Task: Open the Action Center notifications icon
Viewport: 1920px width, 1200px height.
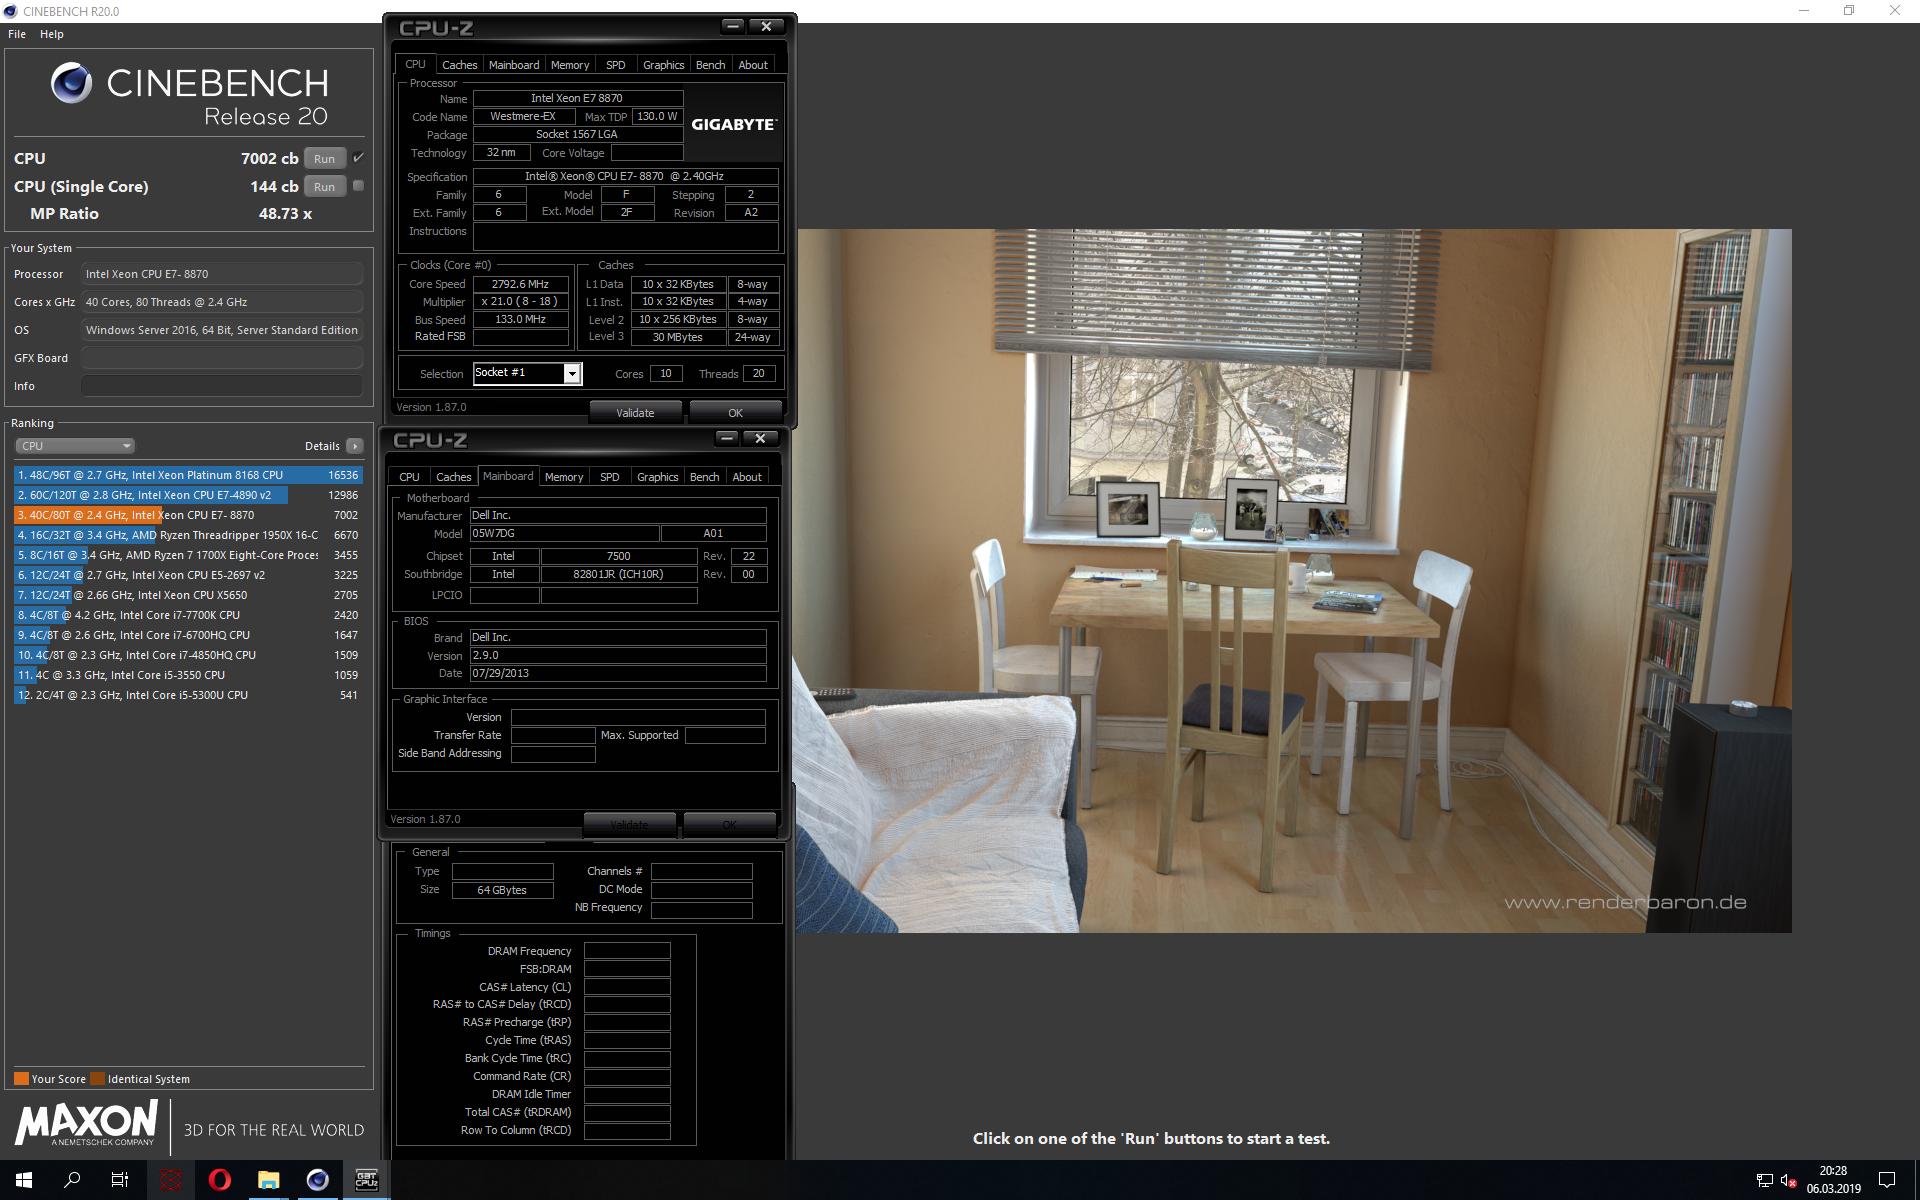Action: click(x=1887, y=1180)
